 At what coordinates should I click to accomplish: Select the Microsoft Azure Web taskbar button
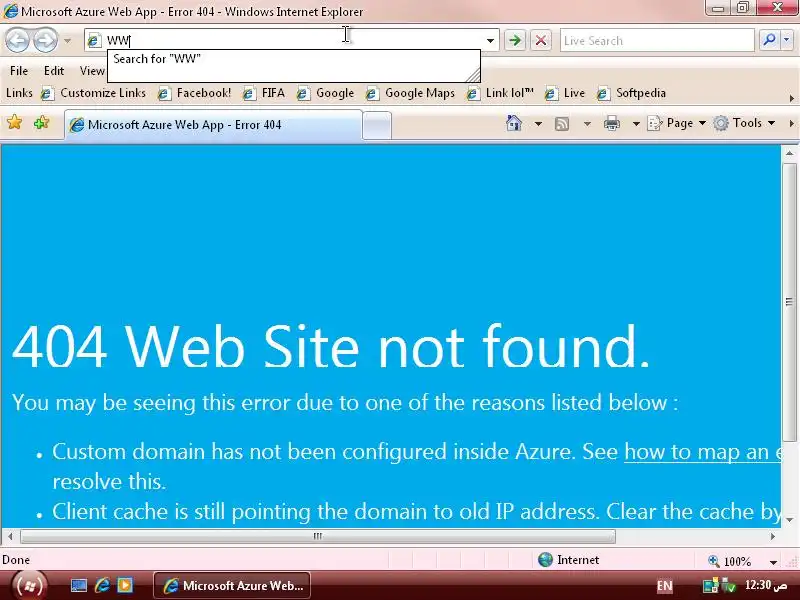[x=232, y=586]
